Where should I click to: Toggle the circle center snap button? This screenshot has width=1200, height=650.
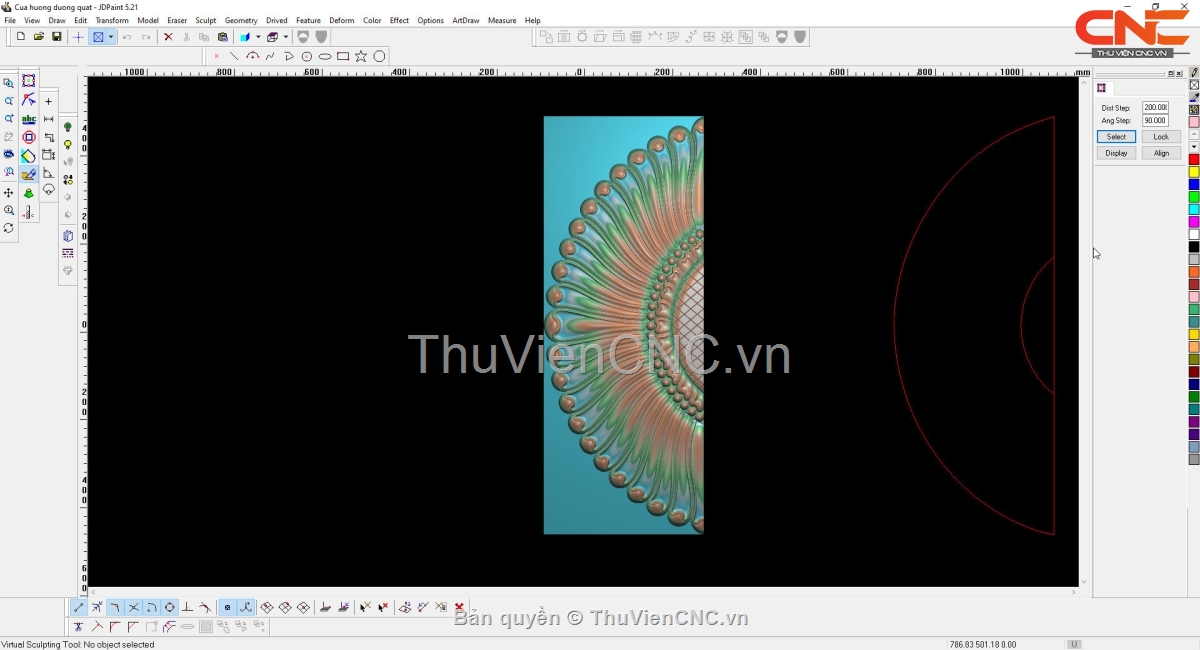(x=169, y=607)
